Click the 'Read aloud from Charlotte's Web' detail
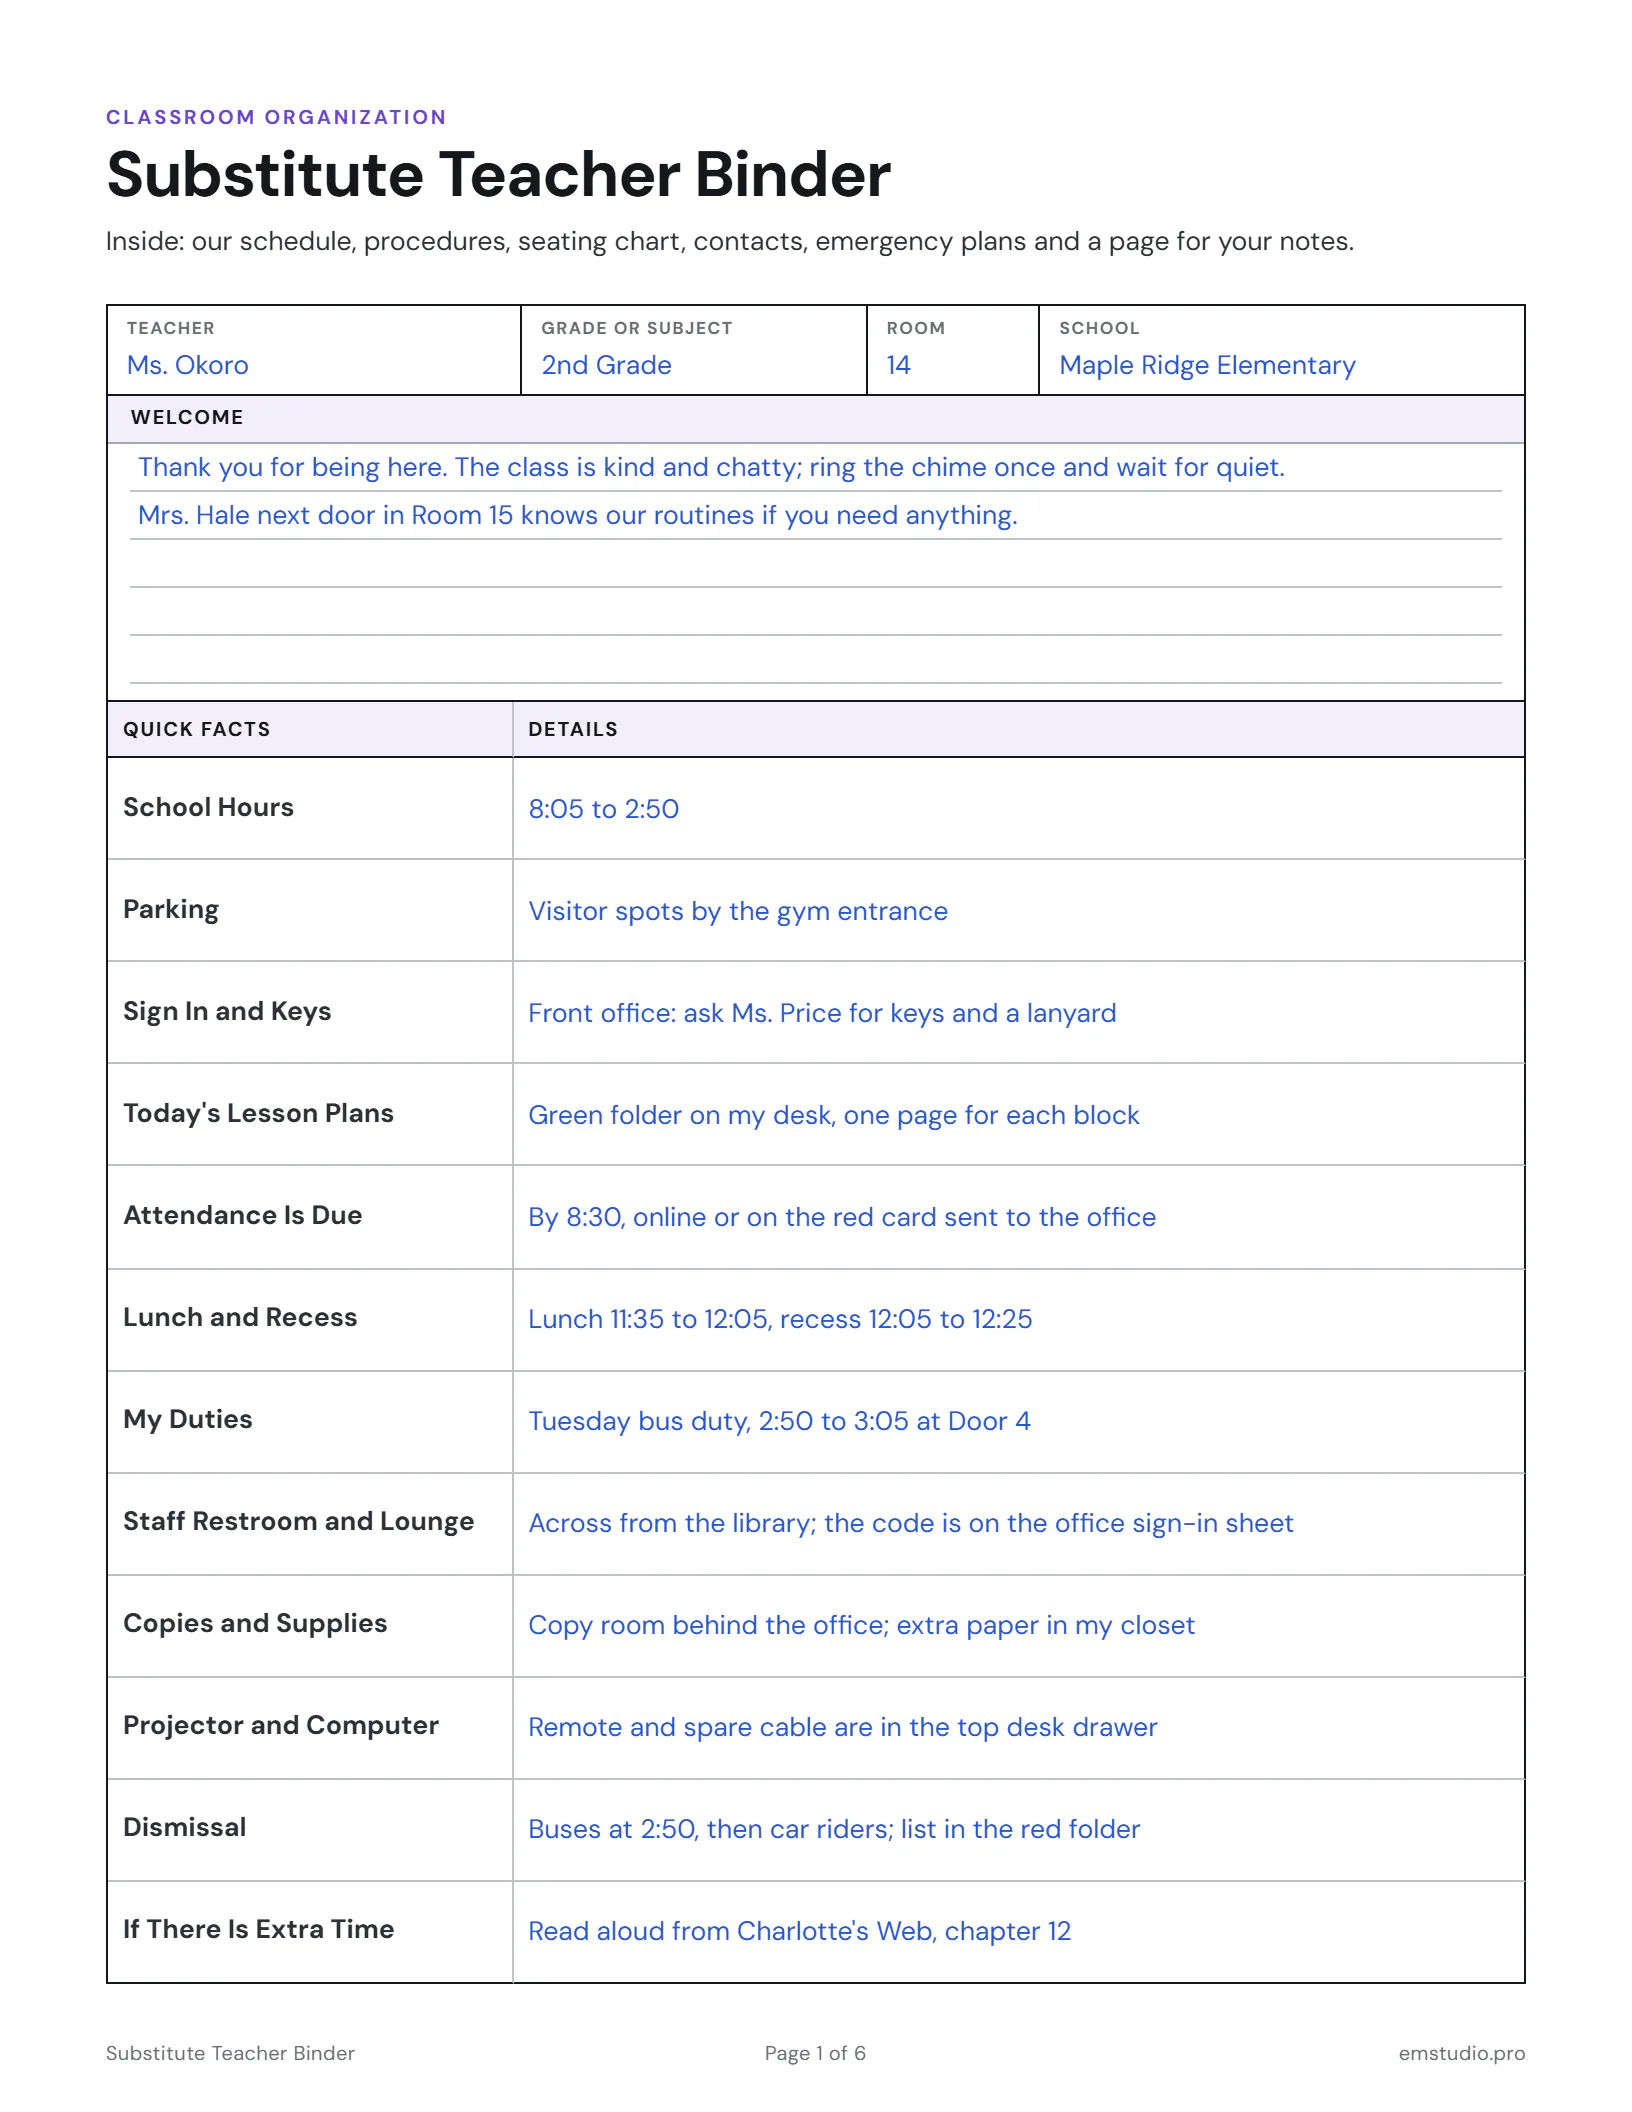Screen dimensions: 1632x2112 click(x=799, y=1931)
